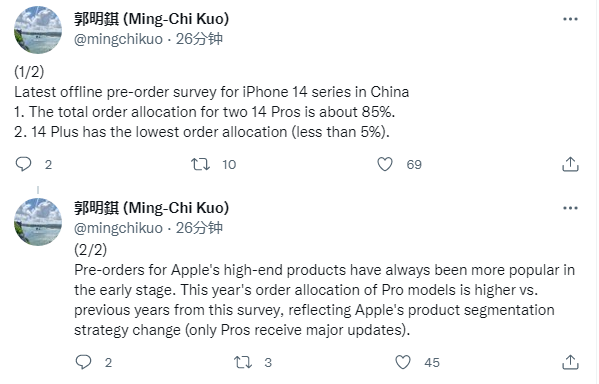Share the first tweet about order allocation
Screen dimensions: 599x384
(x=570, y=164)
